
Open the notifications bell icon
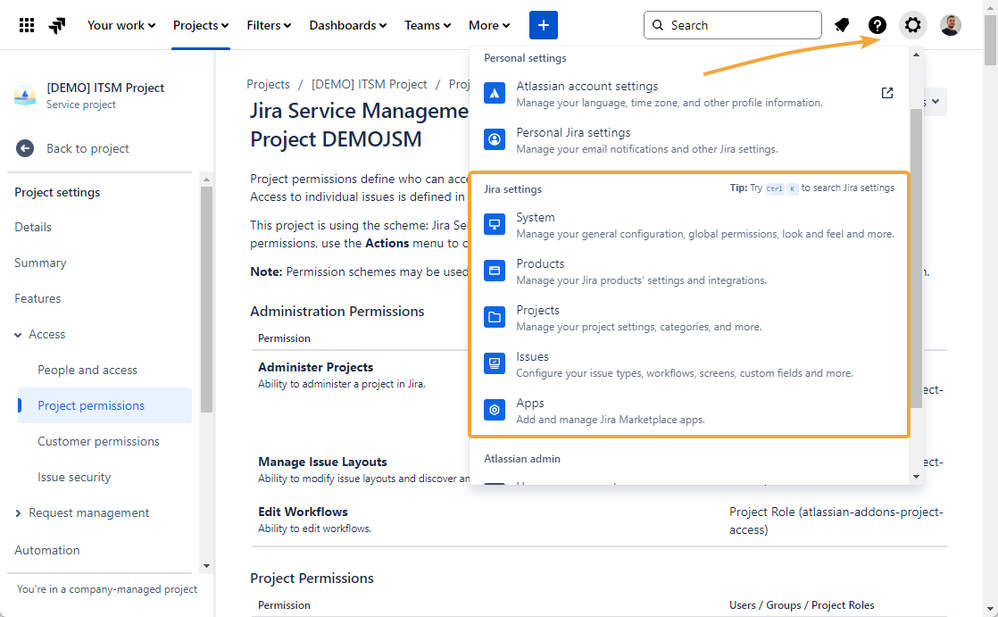point(842,25)
